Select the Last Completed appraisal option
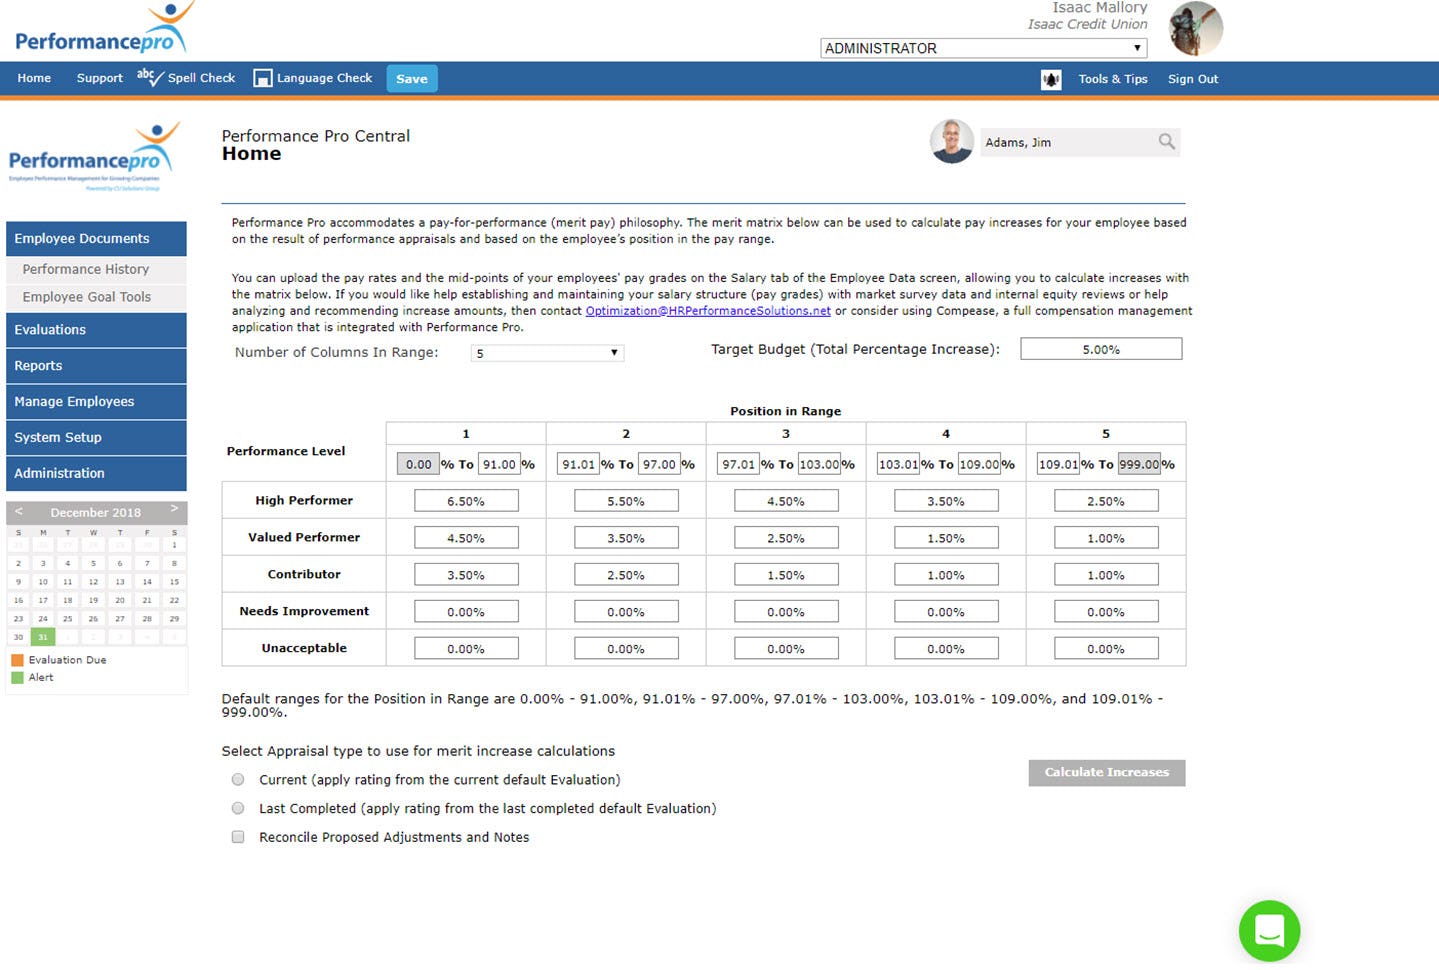The height and width of the screenshot is (970, 1439). pyautogui.click(x=237, y=808)
